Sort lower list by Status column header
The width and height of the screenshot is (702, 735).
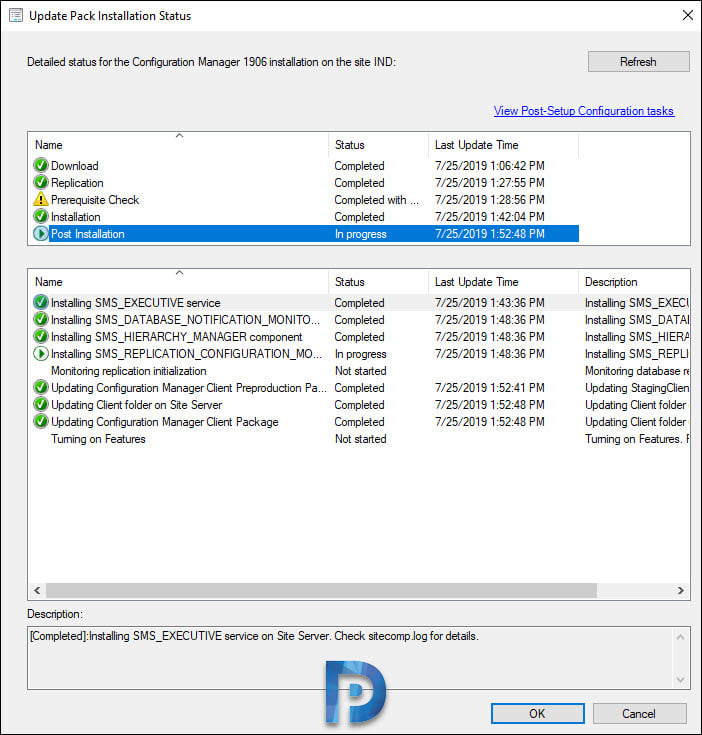378,282
